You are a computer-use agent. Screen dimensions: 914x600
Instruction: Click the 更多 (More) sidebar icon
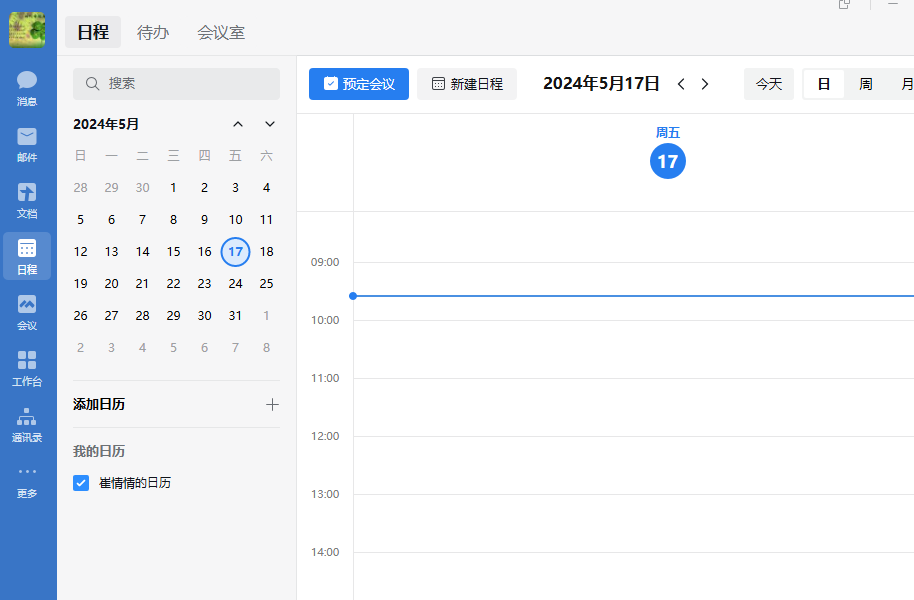pyautogui.click(x=27, y=480)
